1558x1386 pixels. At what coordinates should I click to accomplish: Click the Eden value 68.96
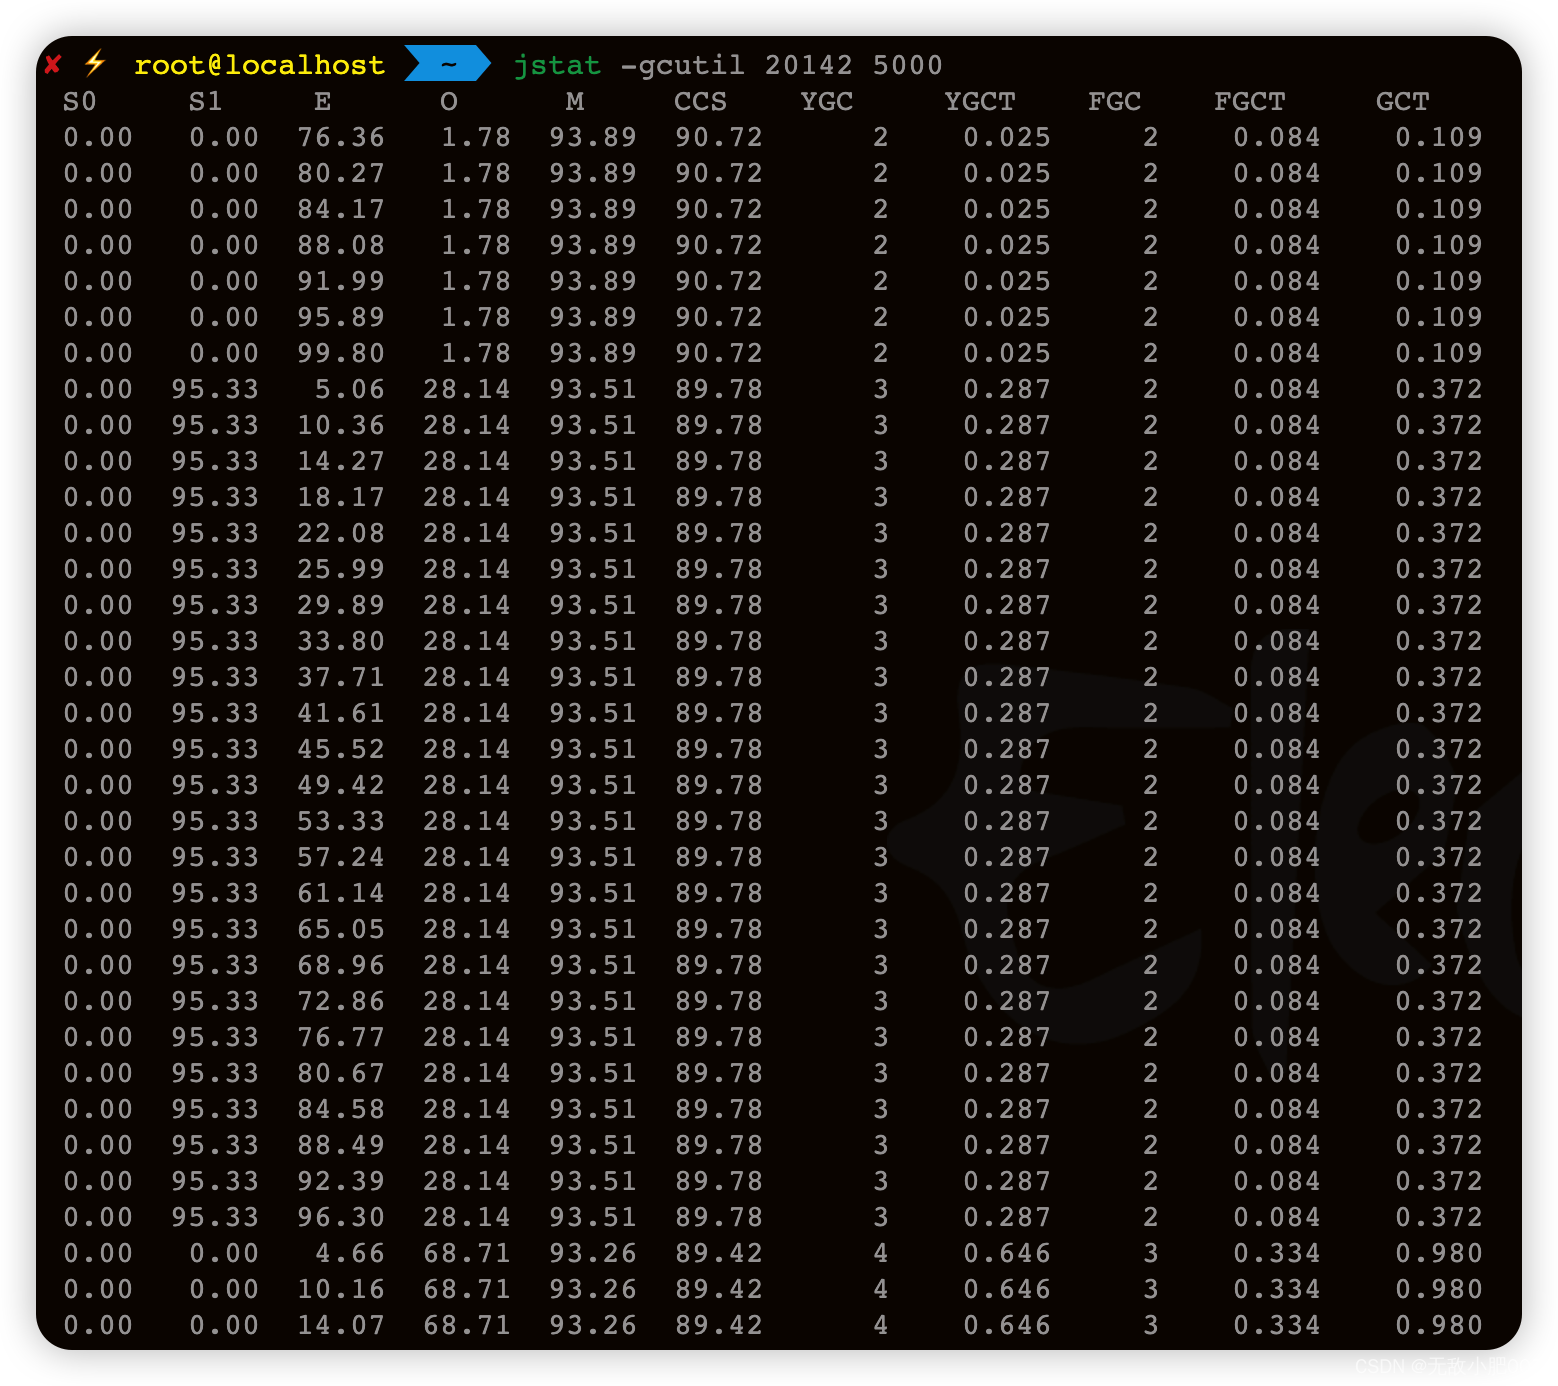[341, 965]
